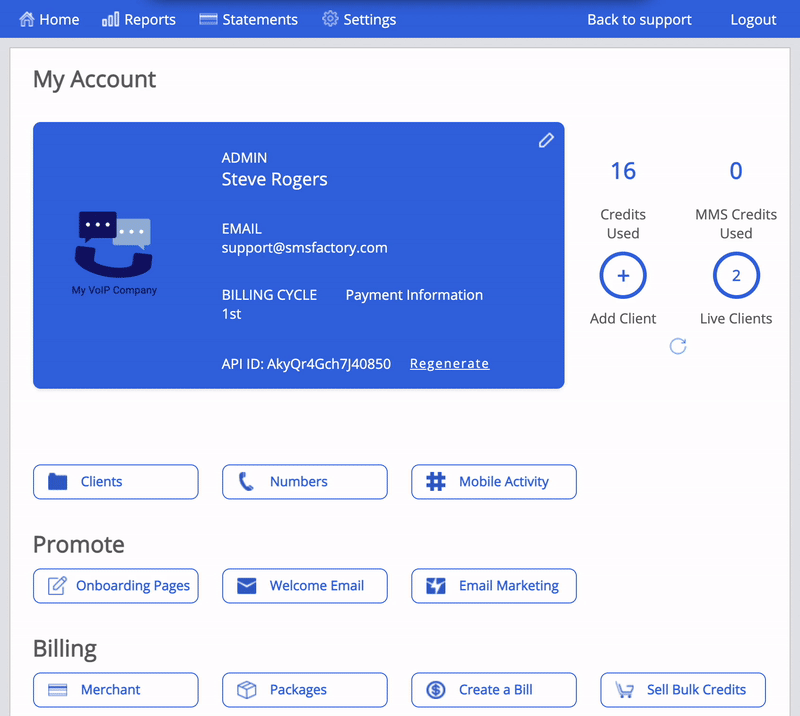Click the phone icon in Numbers button
Image resolution: width=800 pixels, height=716 pixels.
pos(246,481)
